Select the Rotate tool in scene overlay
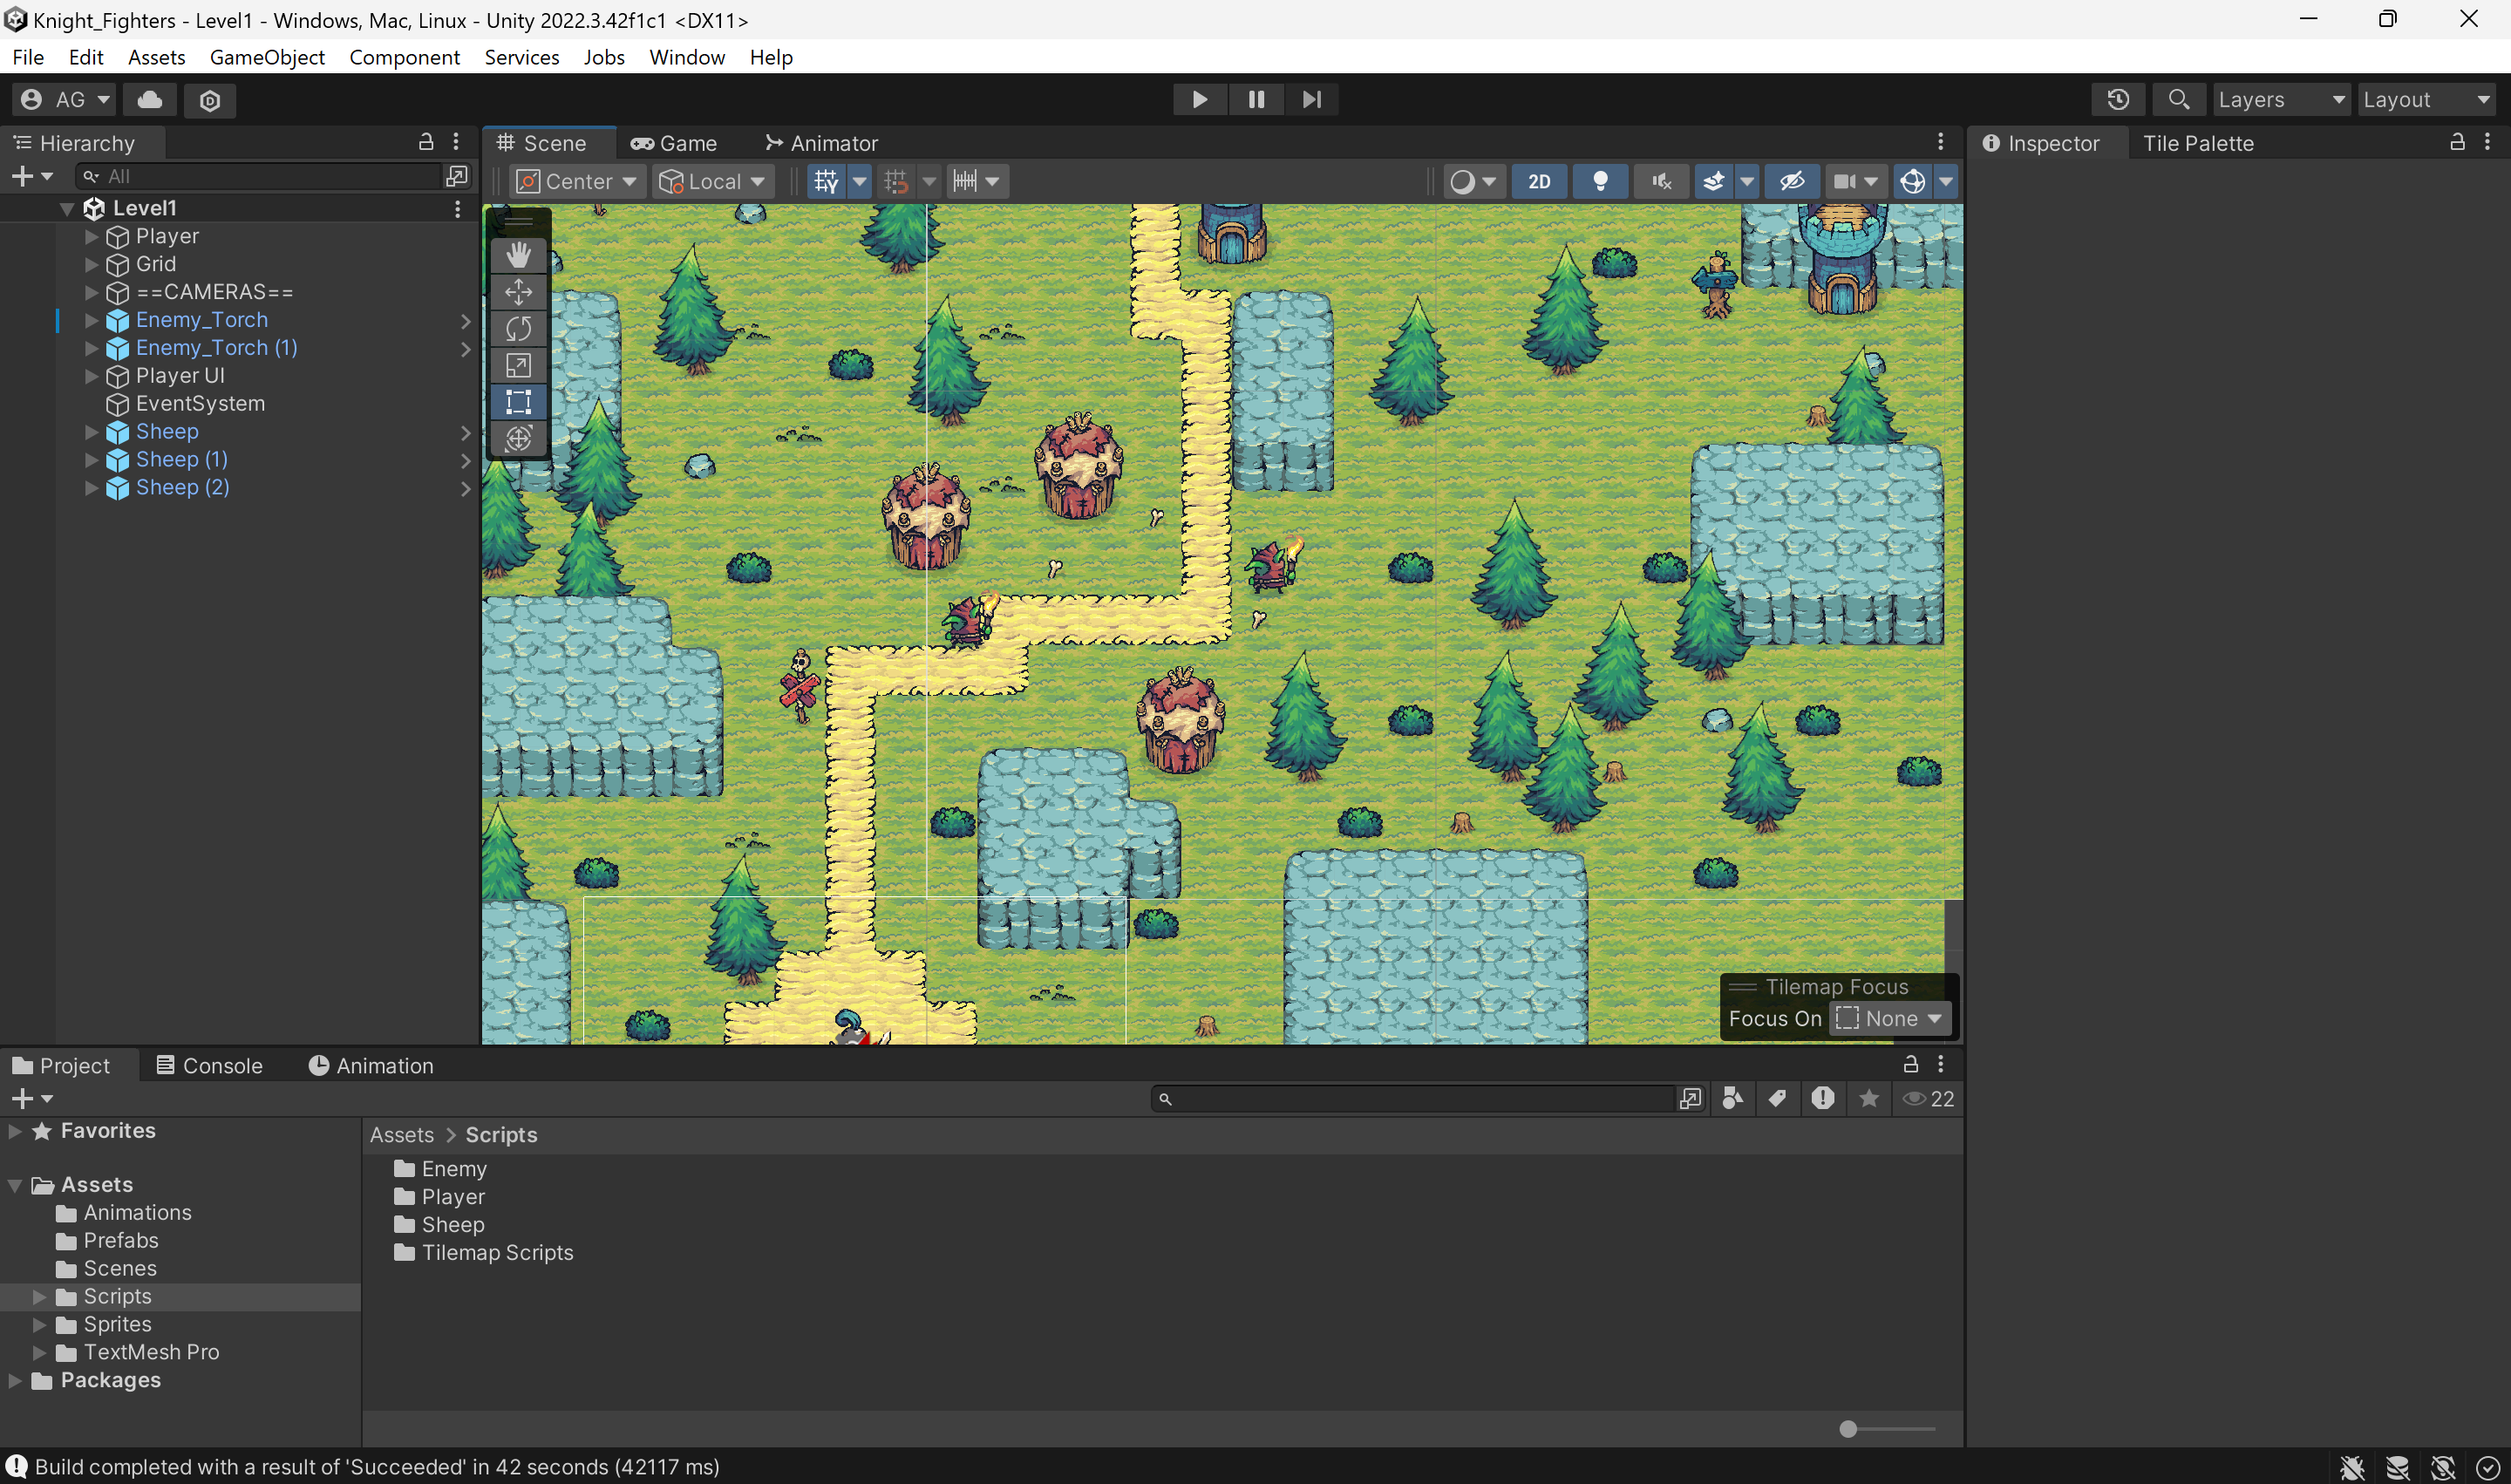Viewport: 2511px width, 1484px height. [x=518, y=328]
